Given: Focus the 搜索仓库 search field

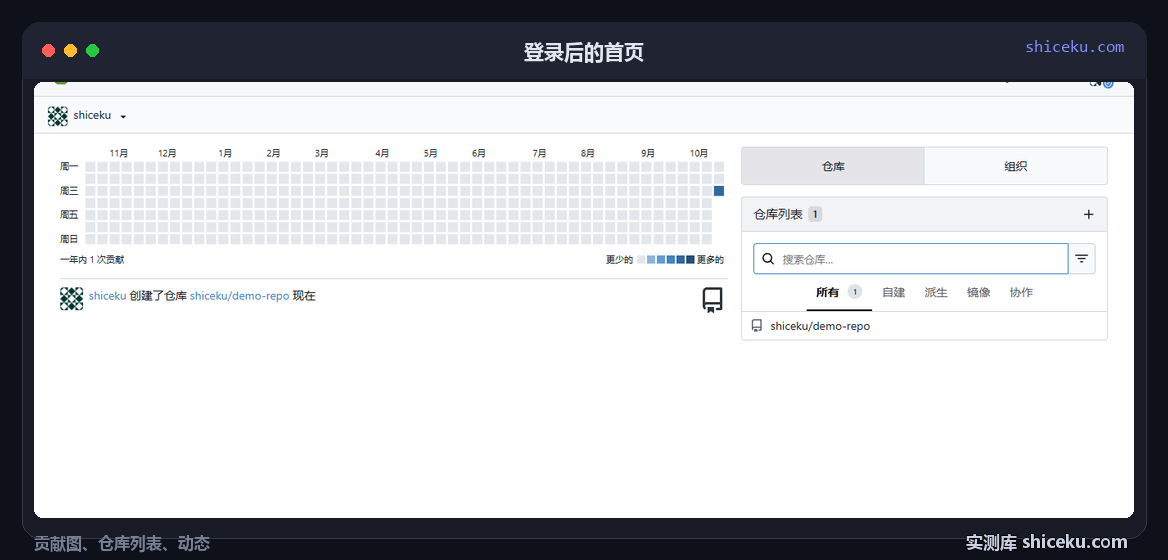Looking at the screenshot, I should click(910, 259).
